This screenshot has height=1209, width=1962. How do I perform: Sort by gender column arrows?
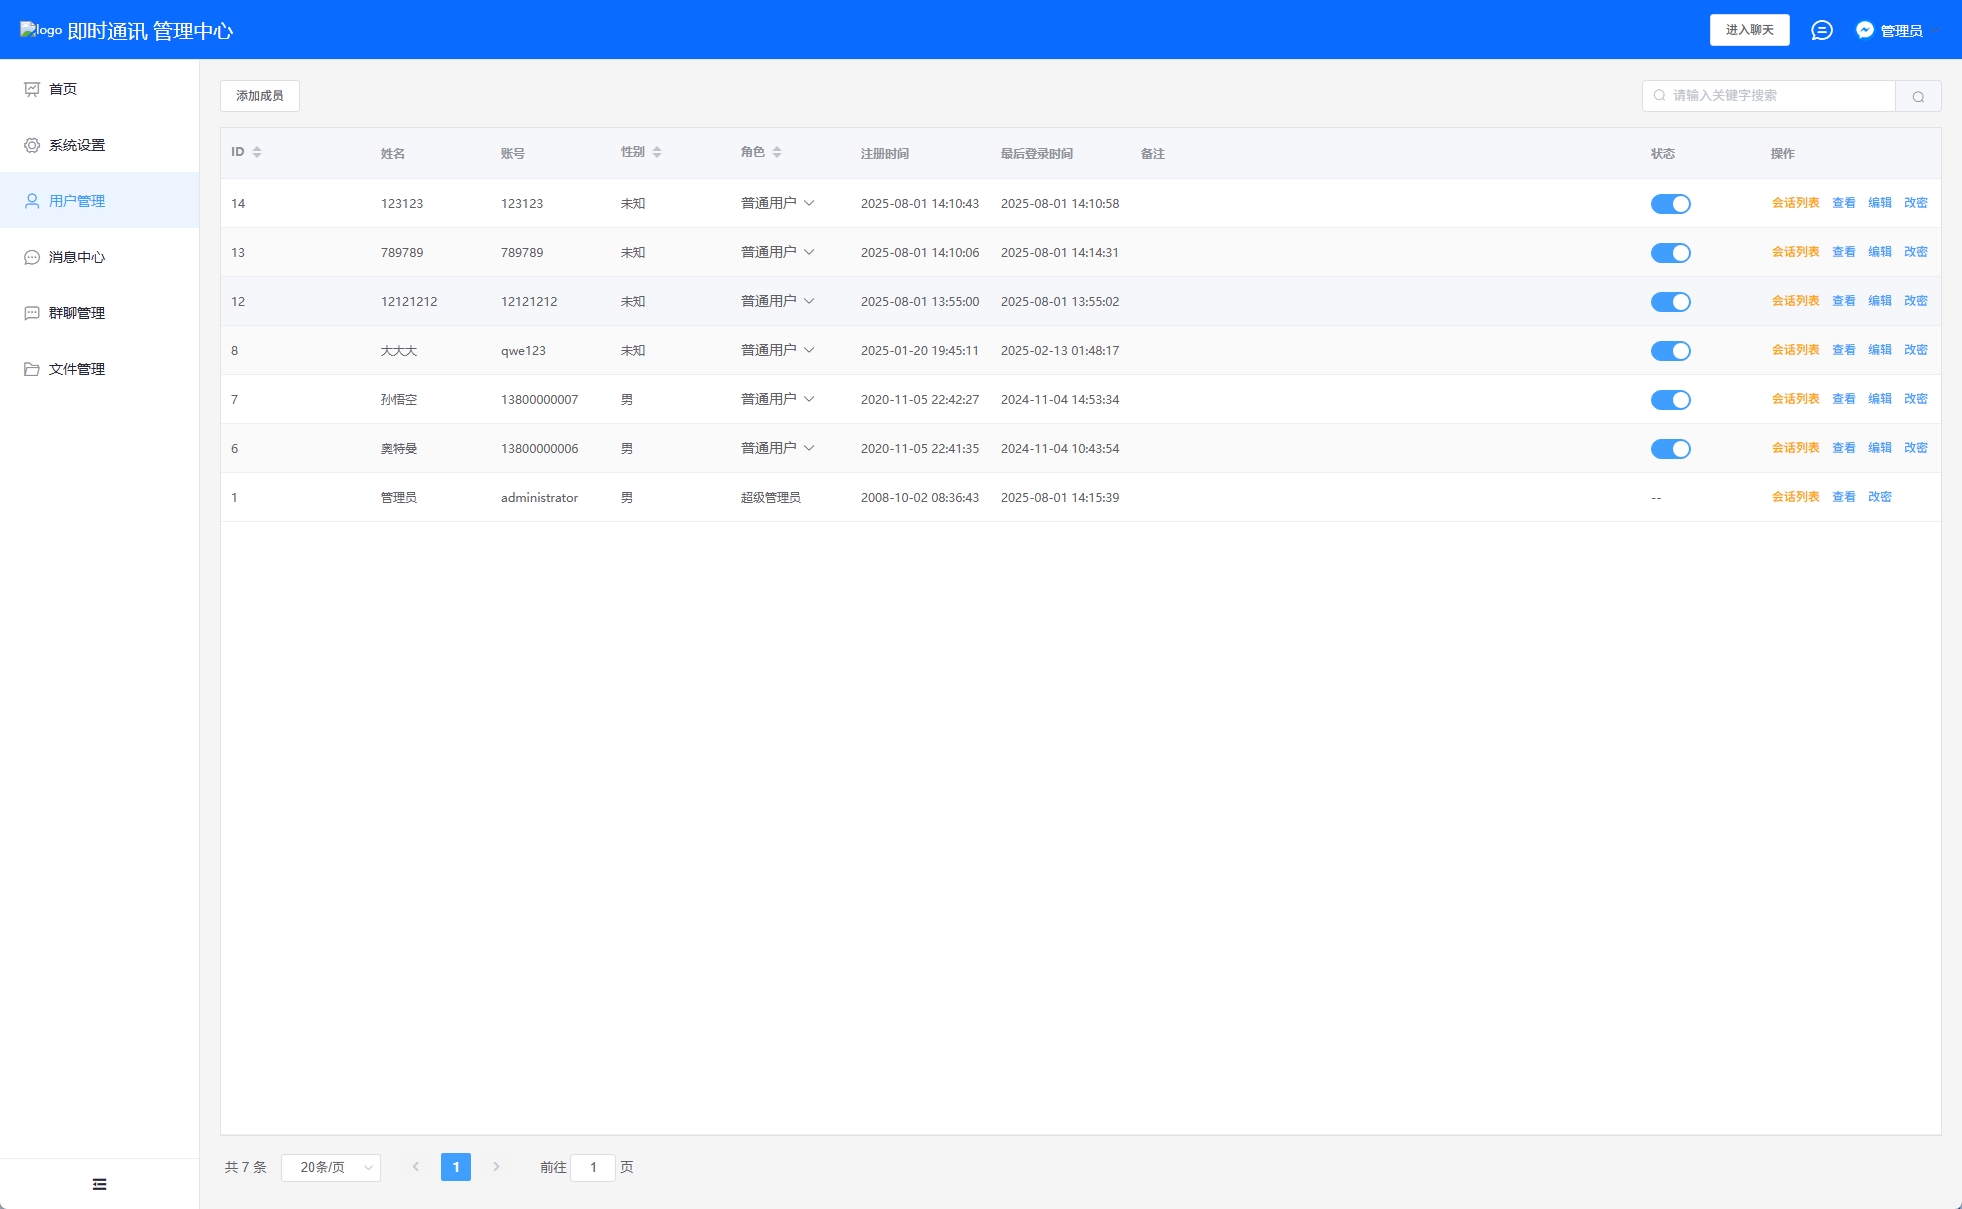point(657,152)
